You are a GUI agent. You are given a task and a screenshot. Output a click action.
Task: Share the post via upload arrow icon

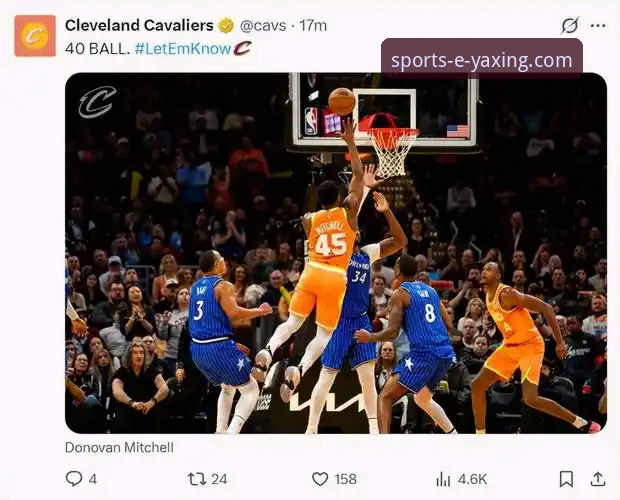pyautogui.click(x=598, y=479)
